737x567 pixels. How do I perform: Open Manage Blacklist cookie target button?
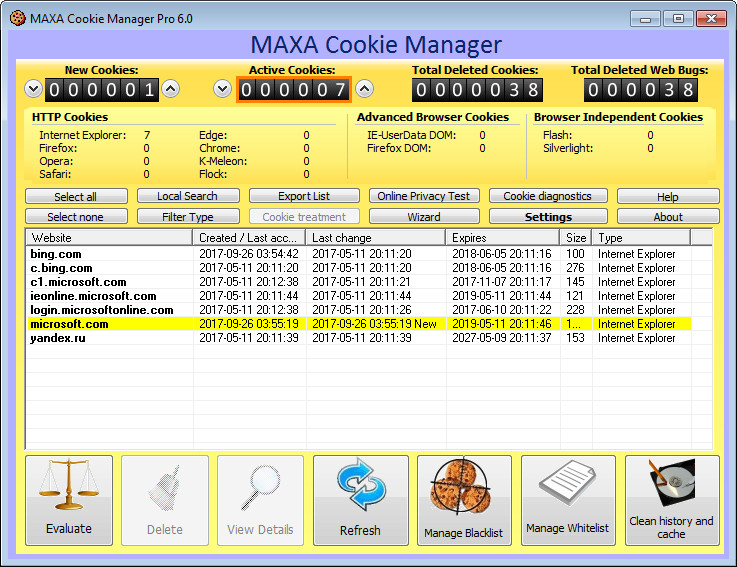point(464,500)
